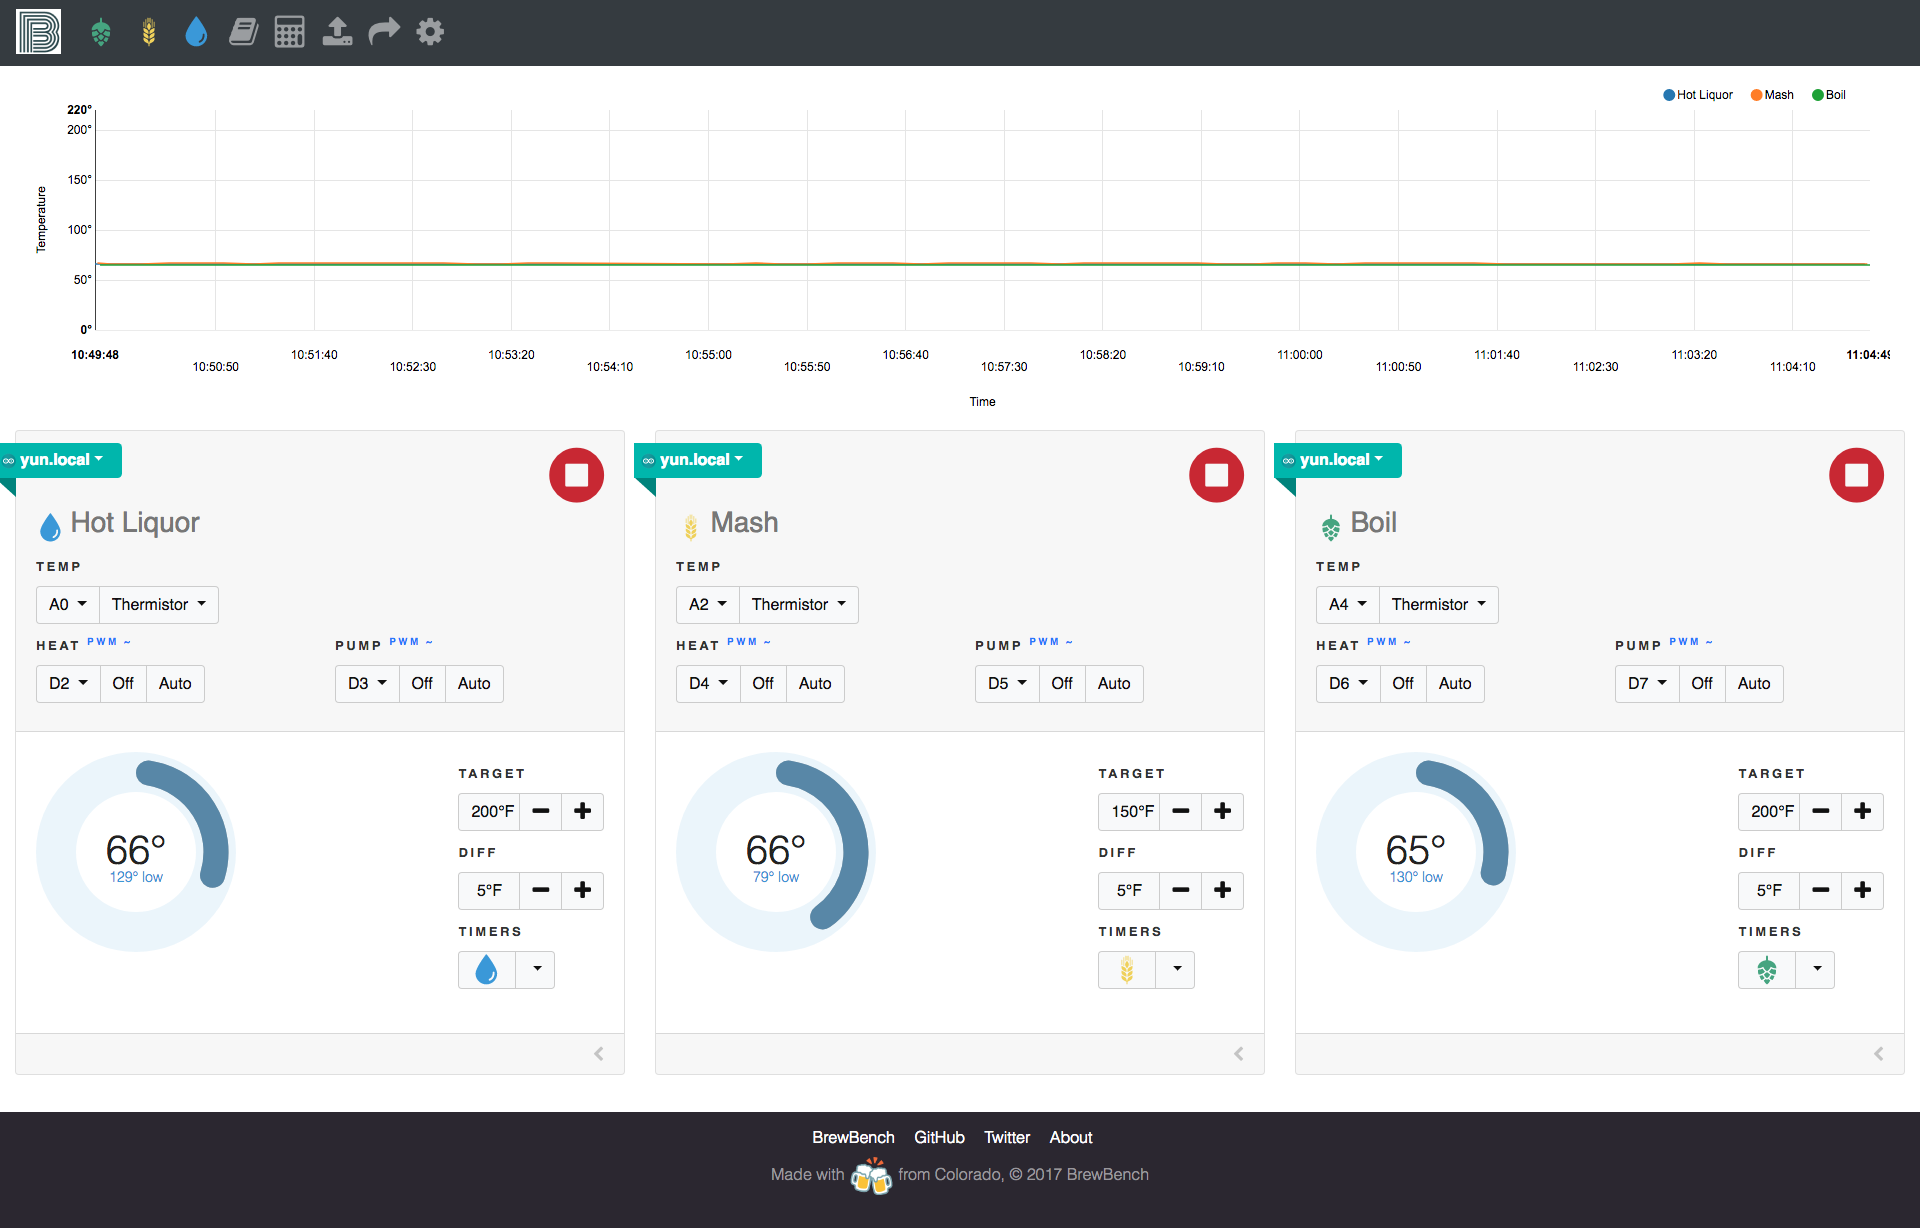Viewport: 1920px width, 1228px height.
Task: Set the Boil heat to Auto
Action: pyautogui.click(x=1455, y=683)
